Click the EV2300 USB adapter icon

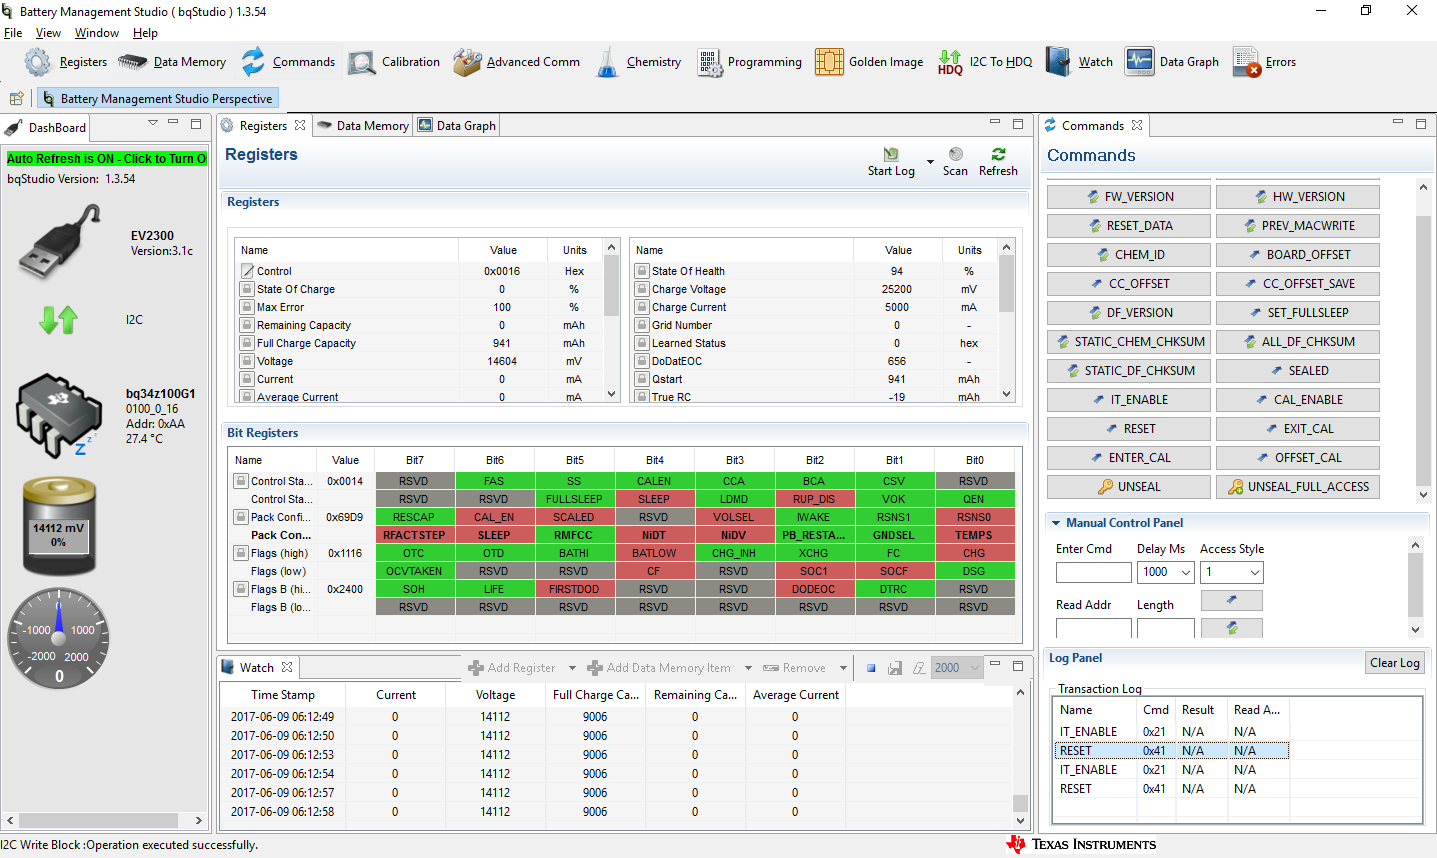pos(61,241)
